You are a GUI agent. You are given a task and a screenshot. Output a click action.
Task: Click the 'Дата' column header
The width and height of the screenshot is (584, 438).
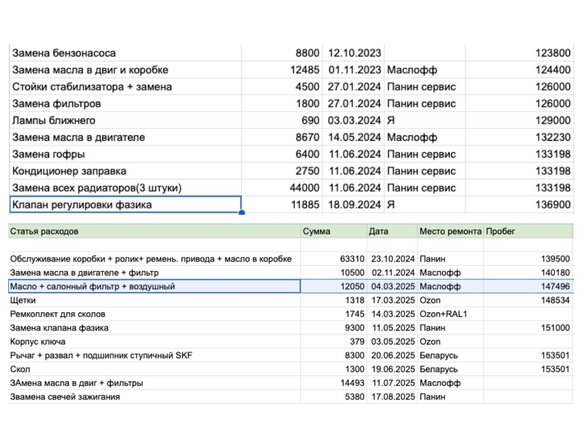click(x=392, y=231)
